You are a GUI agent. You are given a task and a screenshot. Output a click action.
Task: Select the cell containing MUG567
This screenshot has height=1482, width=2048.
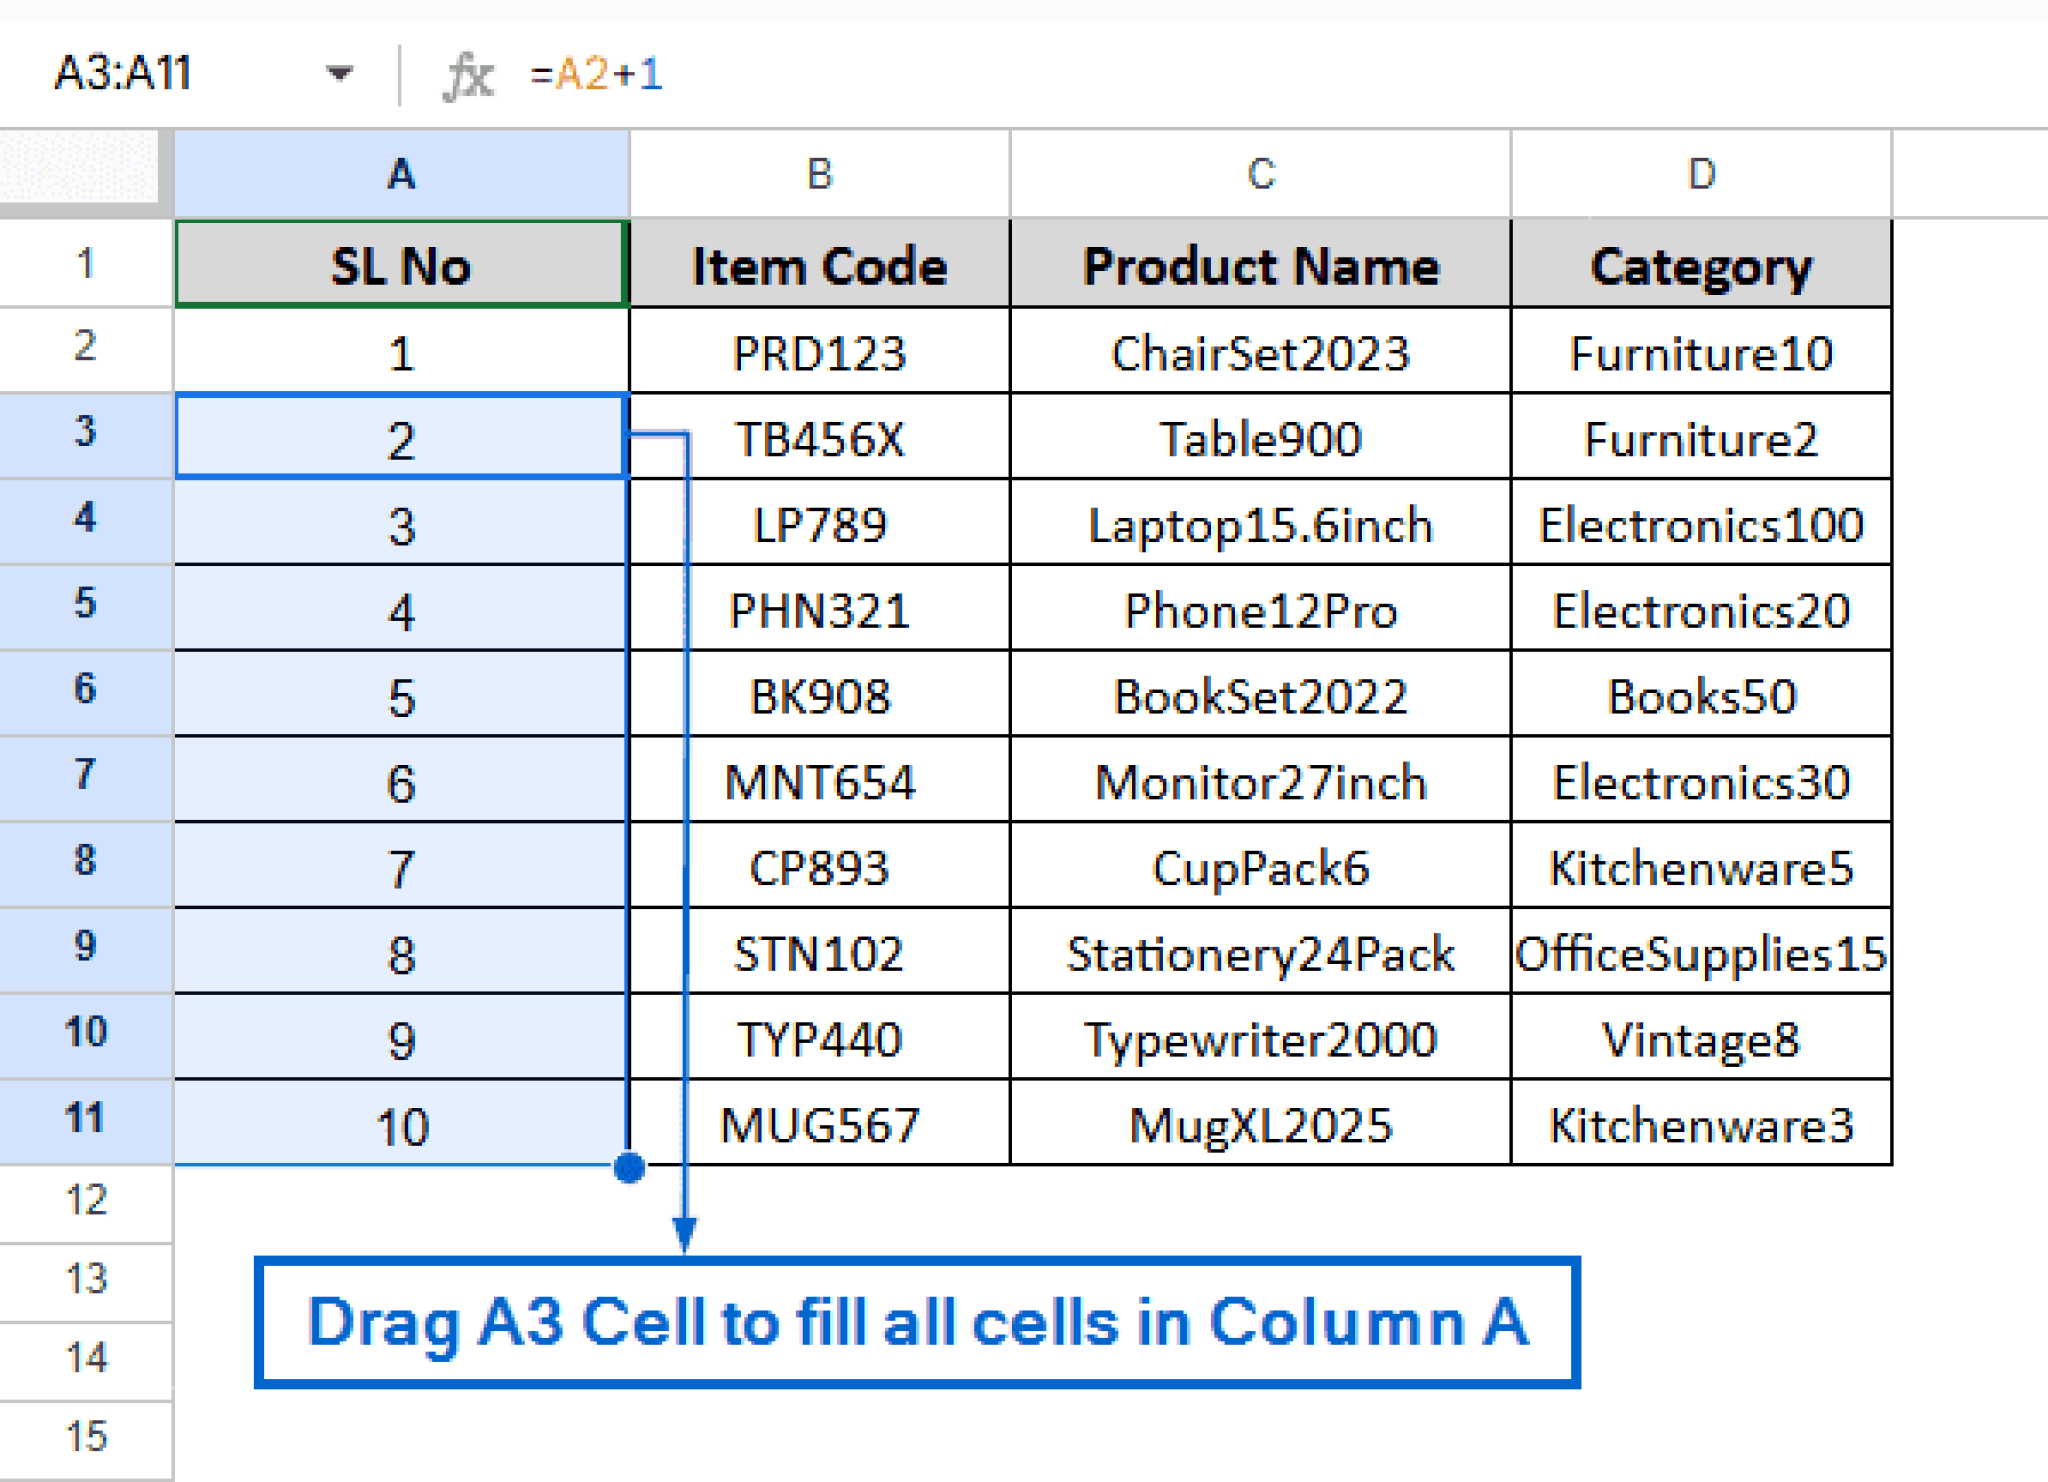[x=818, y=1124]
